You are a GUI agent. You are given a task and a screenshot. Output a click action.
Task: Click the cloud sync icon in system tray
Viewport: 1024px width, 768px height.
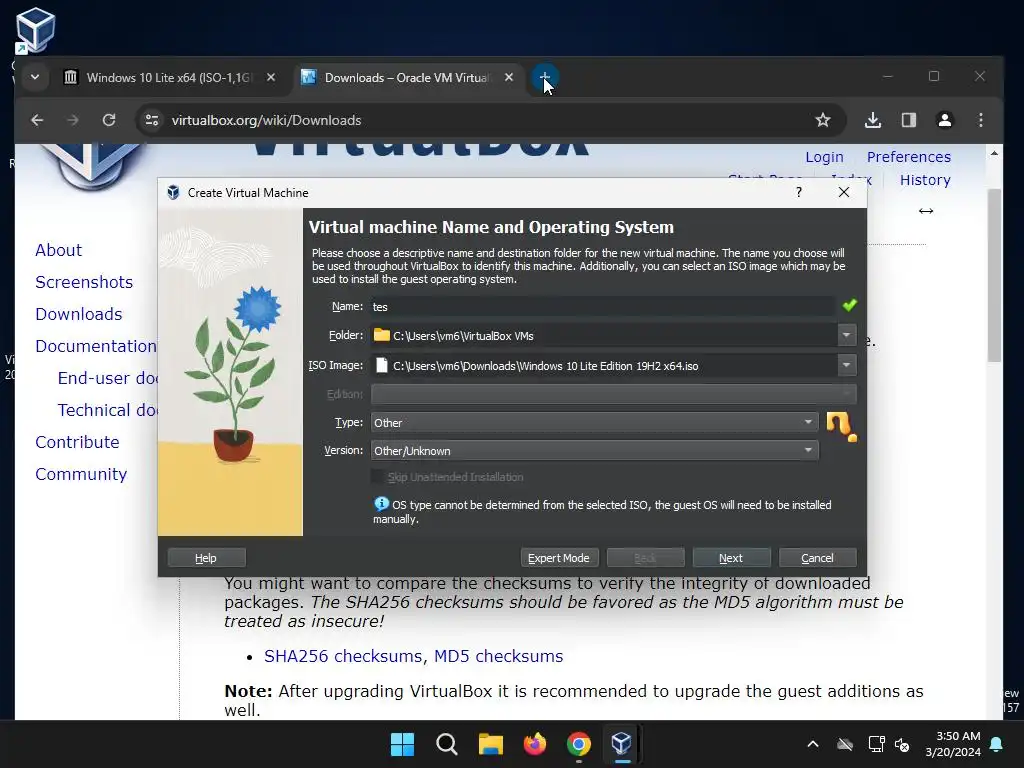pos(845,744)
